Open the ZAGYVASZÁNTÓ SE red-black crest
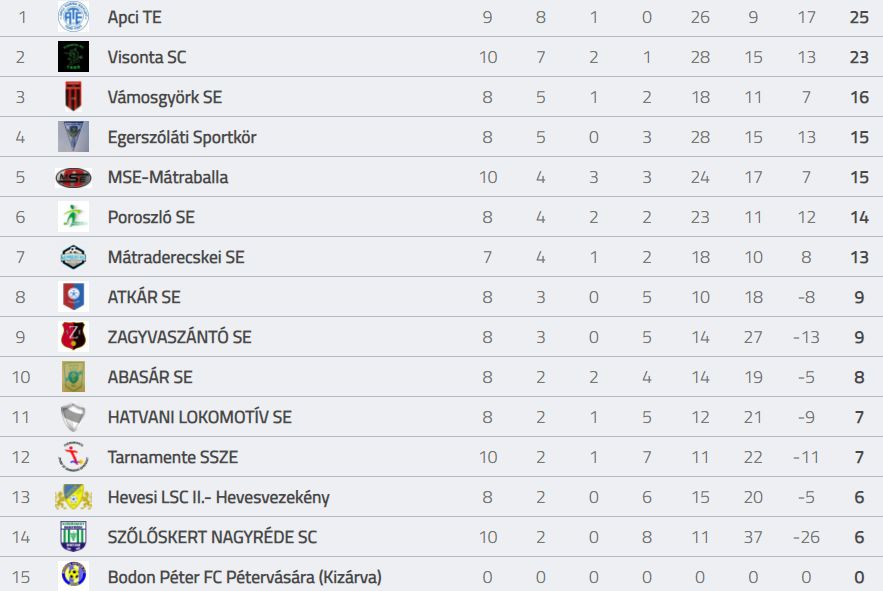The width and height of the screenshot is (883, 591). [73, 336]
